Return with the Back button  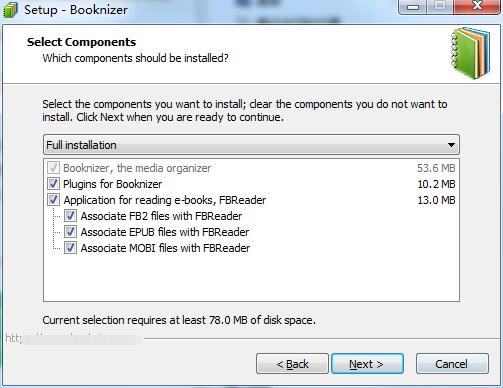point(292,364)
